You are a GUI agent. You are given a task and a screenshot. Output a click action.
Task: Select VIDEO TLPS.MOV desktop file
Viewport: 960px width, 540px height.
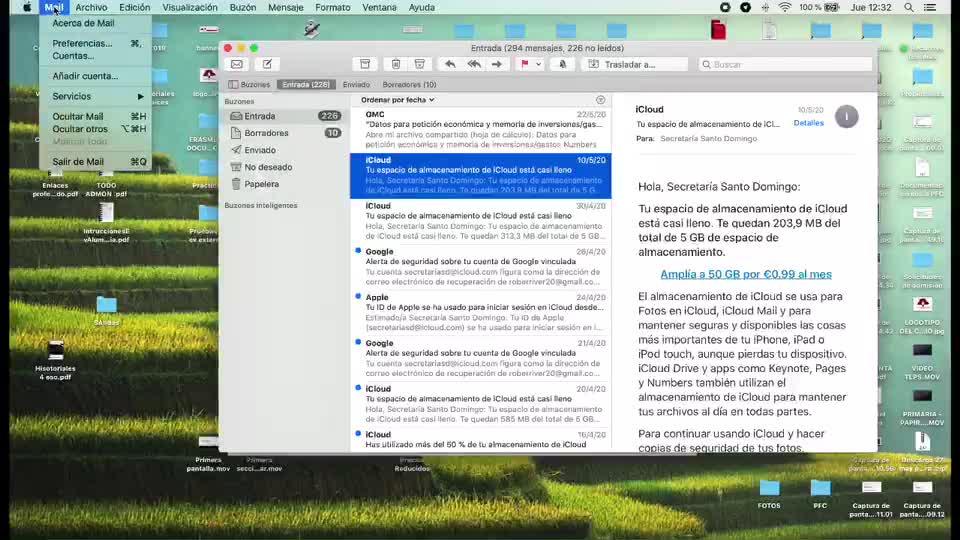(922, 361)
